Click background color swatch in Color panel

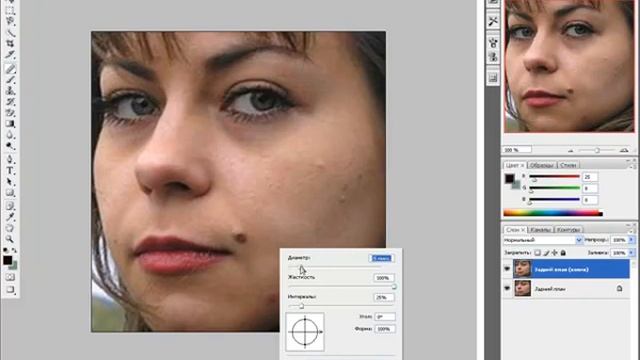[x=516, y=185]
